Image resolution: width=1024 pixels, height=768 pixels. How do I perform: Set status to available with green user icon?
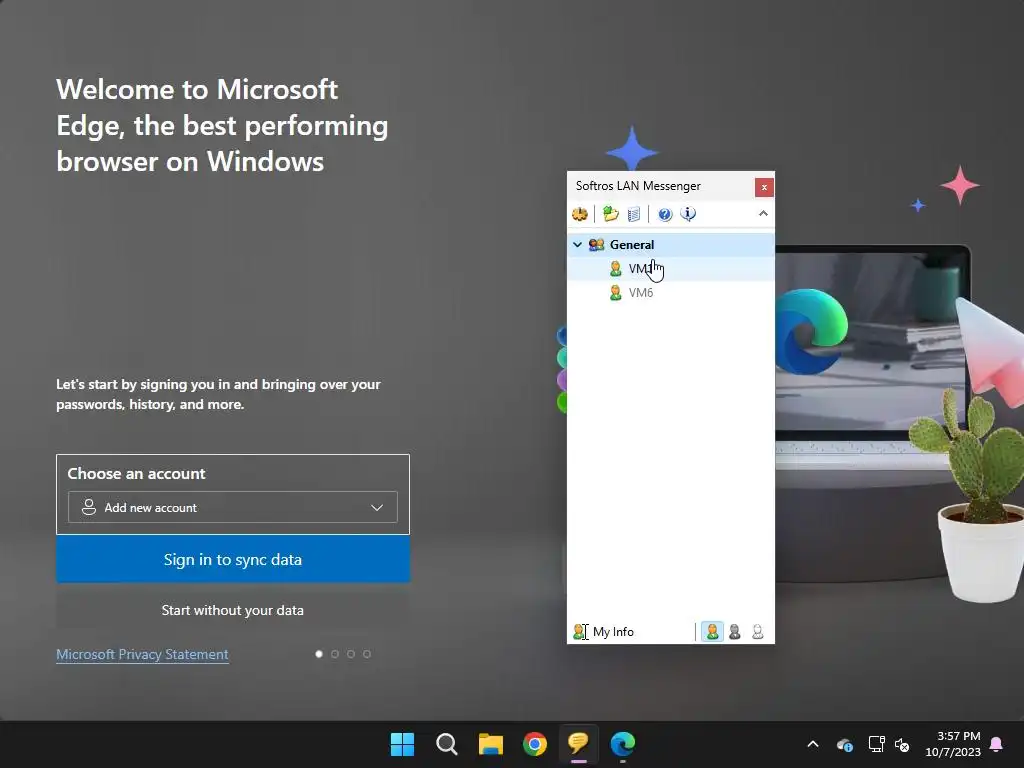(712, 632)
